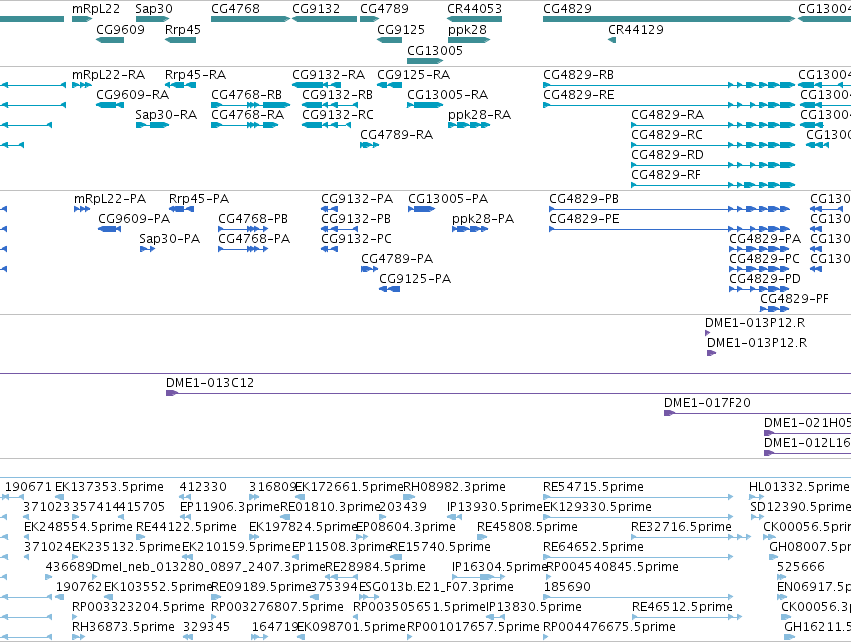Select transcript ppk28-RA

click(x=469, y=125)
